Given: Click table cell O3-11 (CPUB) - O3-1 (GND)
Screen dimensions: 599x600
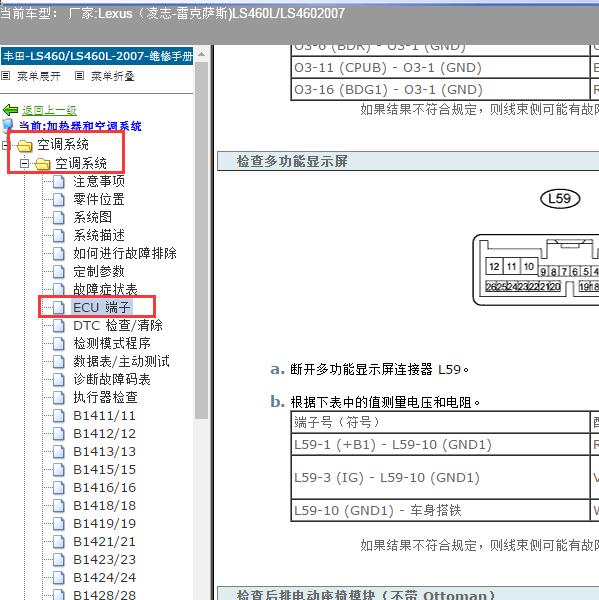Looking at the screenshot, I should click(441, 68).
